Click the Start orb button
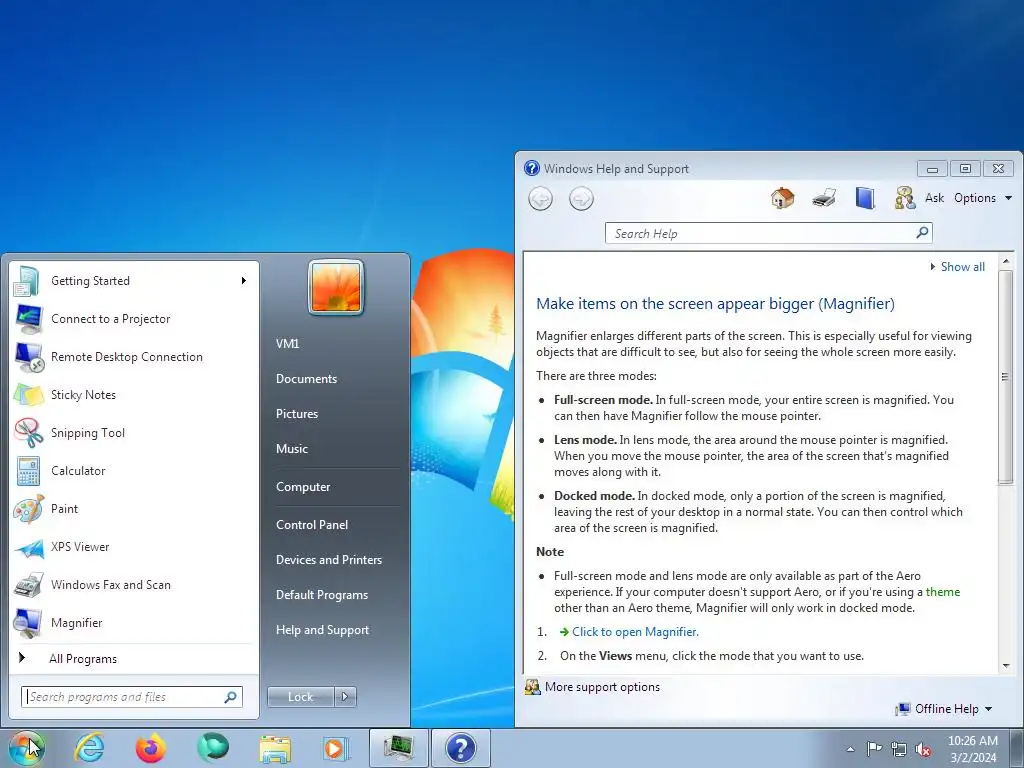Image resolution: width=1024 pixels, height=768 pixels. [27, 748]
